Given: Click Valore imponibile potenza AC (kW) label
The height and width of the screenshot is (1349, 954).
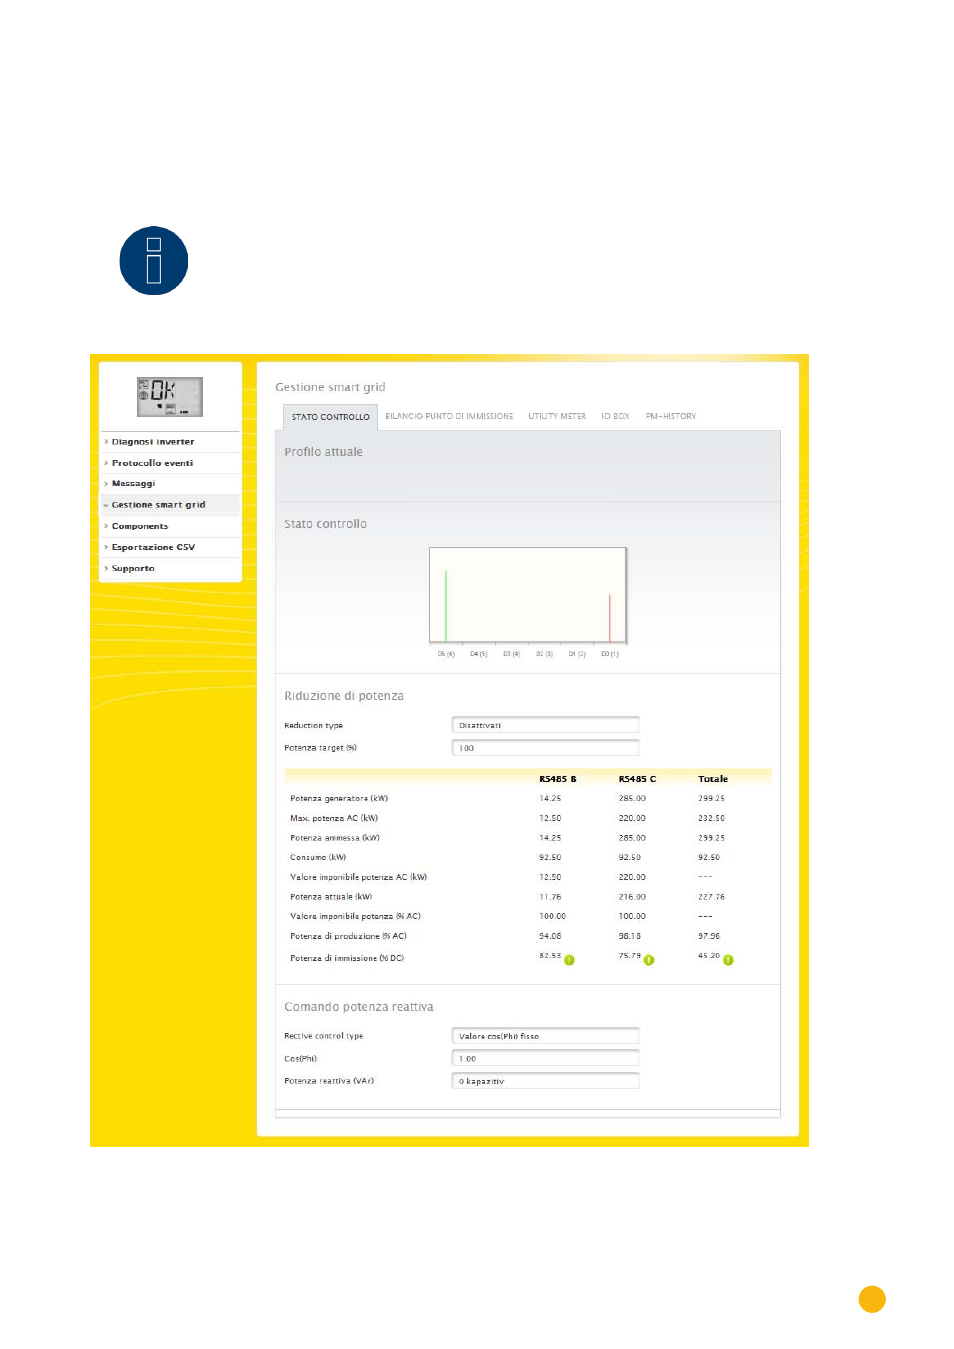Looking at the screenshot, I should click(359, 877).
